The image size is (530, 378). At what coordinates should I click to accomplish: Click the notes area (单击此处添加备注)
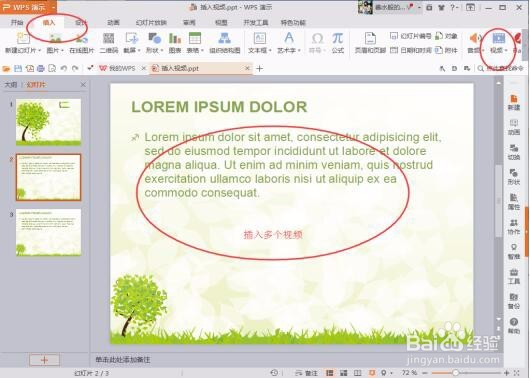tap(123, 360)
